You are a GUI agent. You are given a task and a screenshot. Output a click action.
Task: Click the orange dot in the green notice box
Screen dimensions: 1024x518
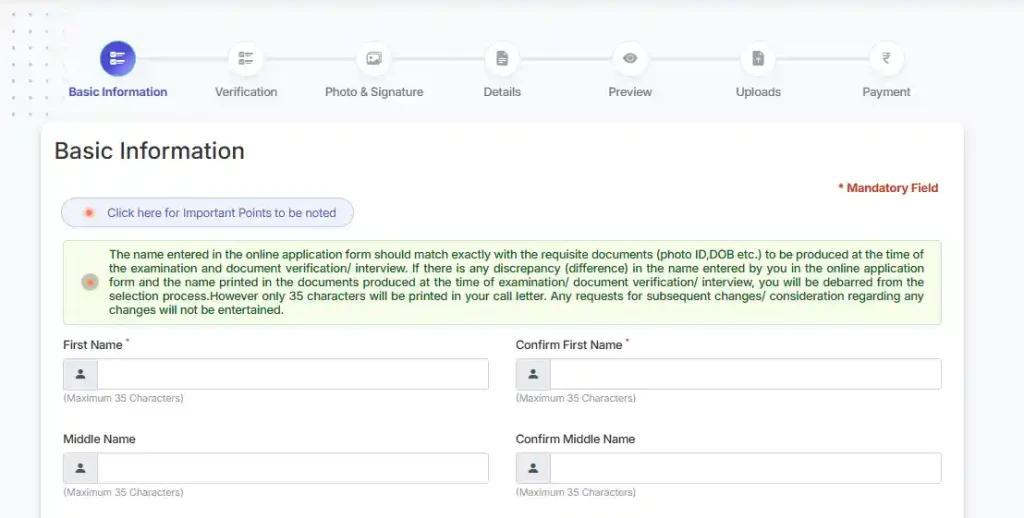click(x=90, y=282)
